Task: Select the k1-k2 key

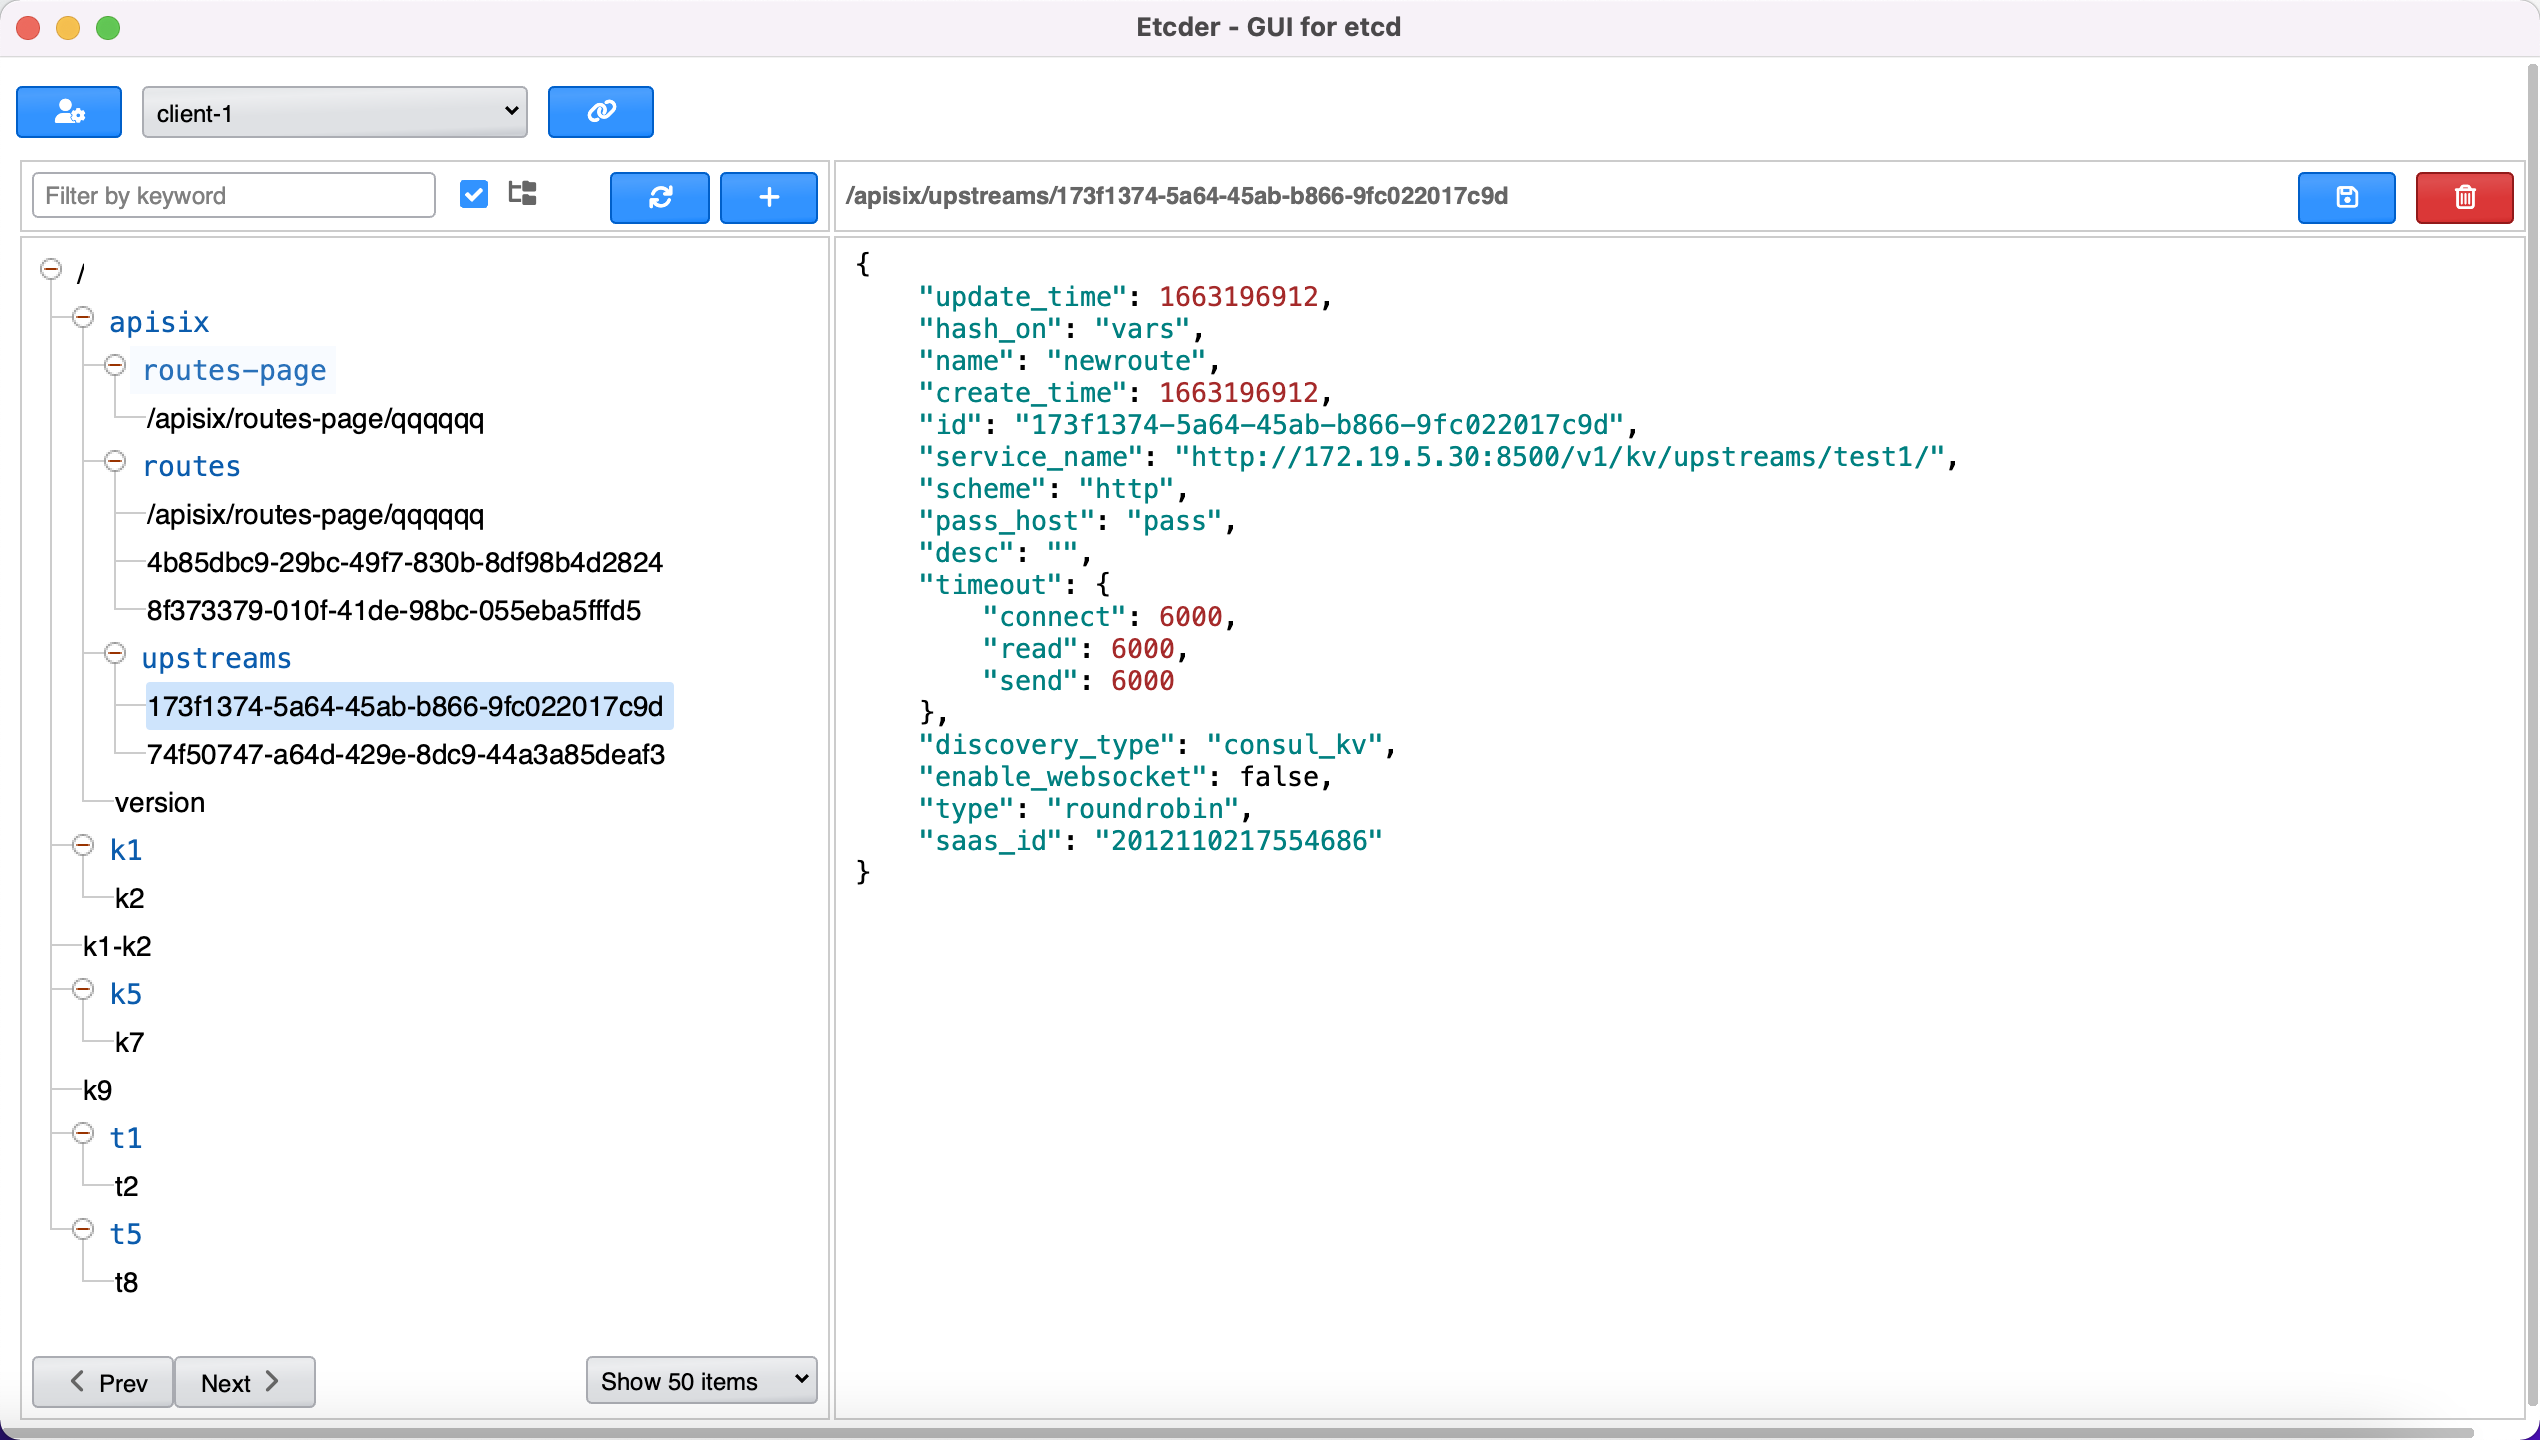Action: (x=117, y=947)
